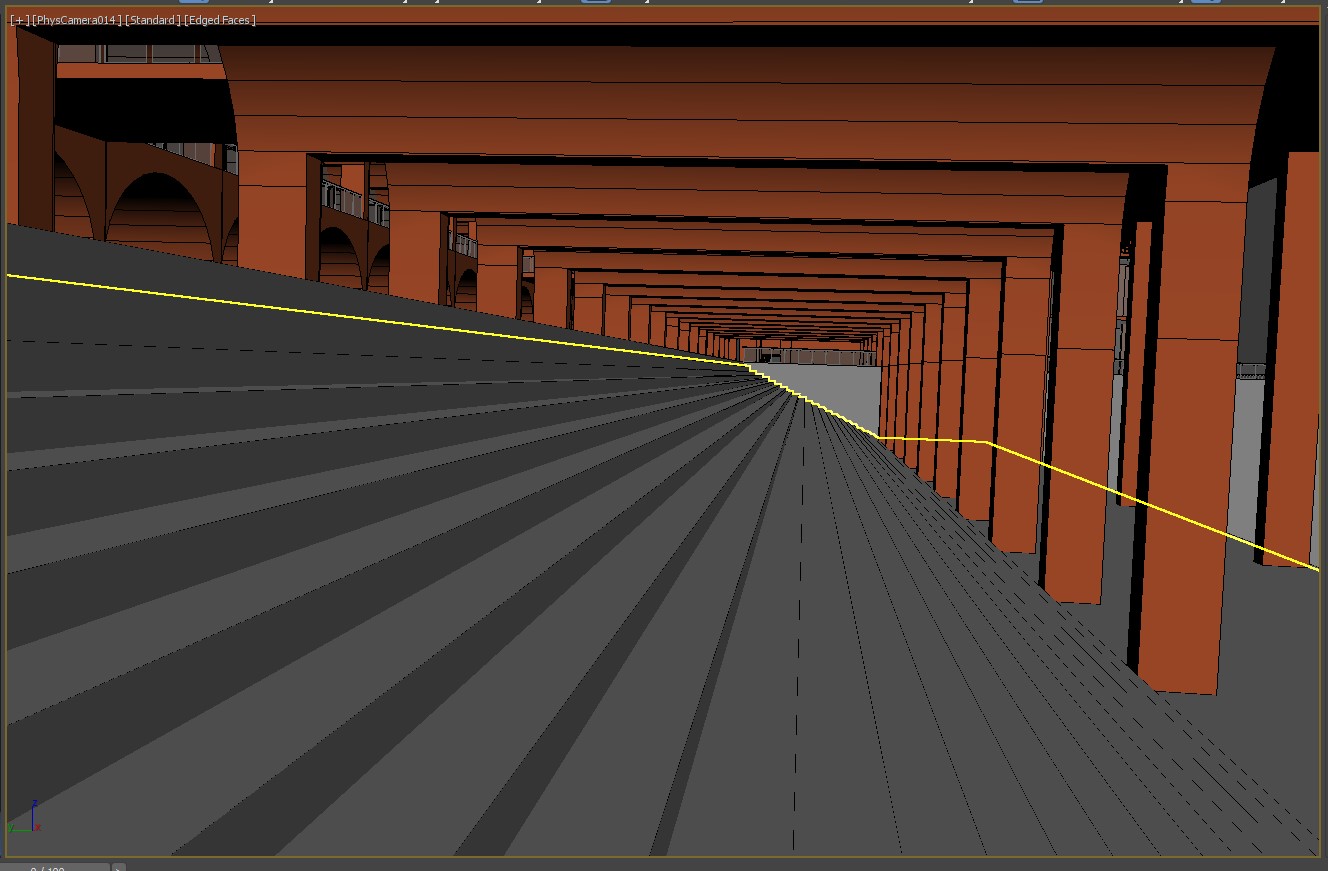The image size is (1328, 871).
Task: Click the blue Z axis of the tripod
Action: [x=35, y=810]
